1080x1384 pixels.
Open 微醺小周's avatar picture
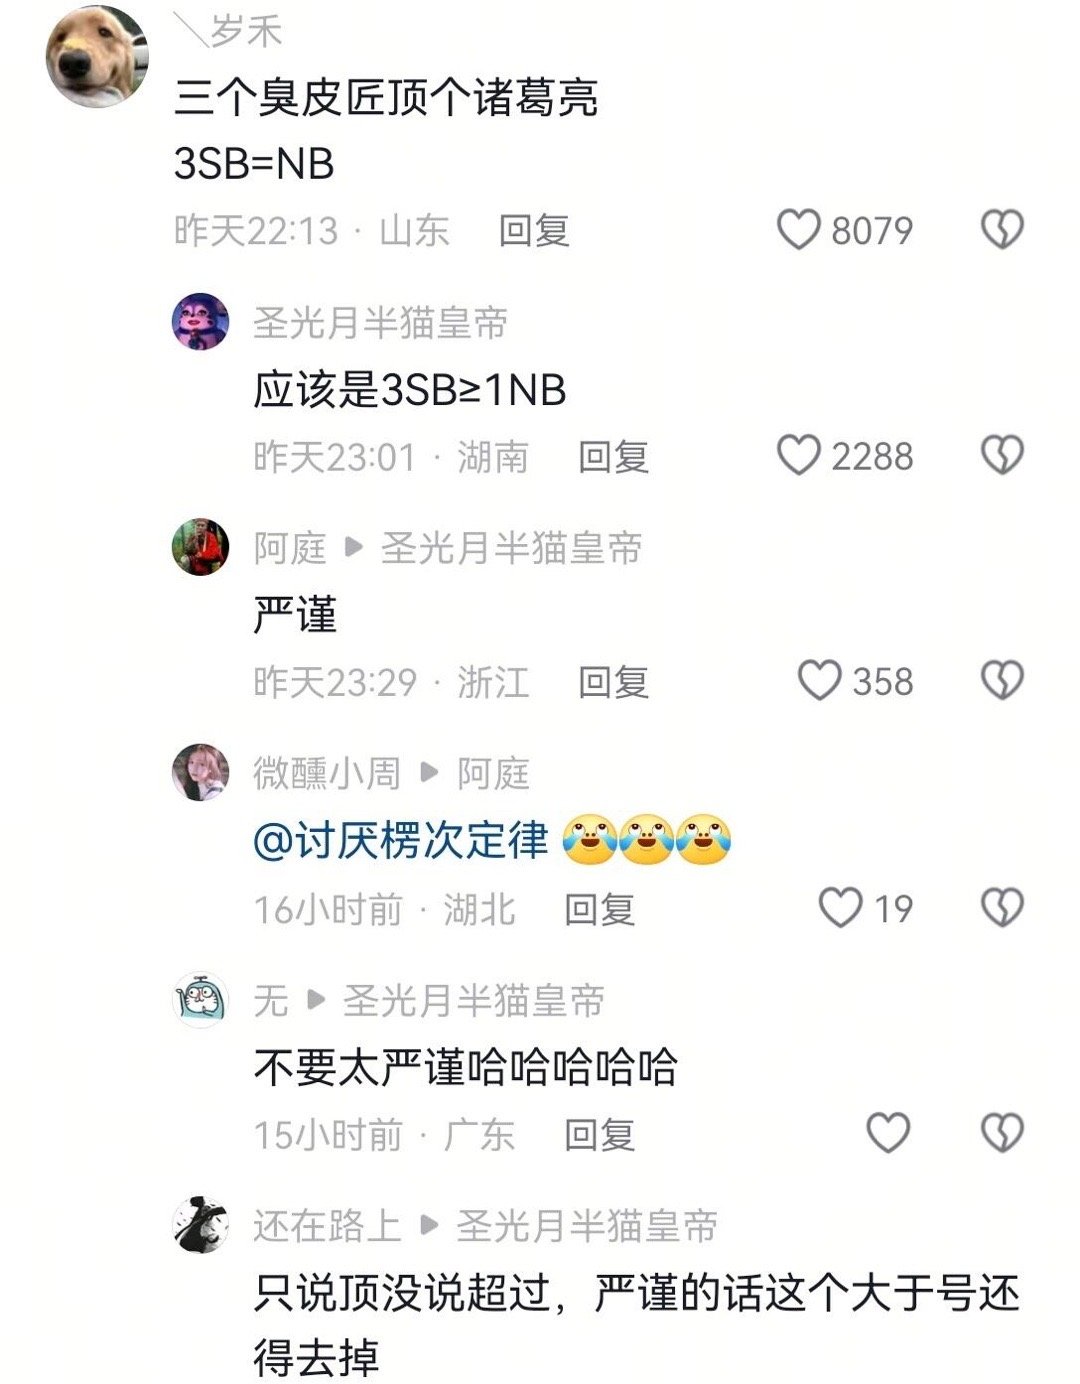[201, 772]
